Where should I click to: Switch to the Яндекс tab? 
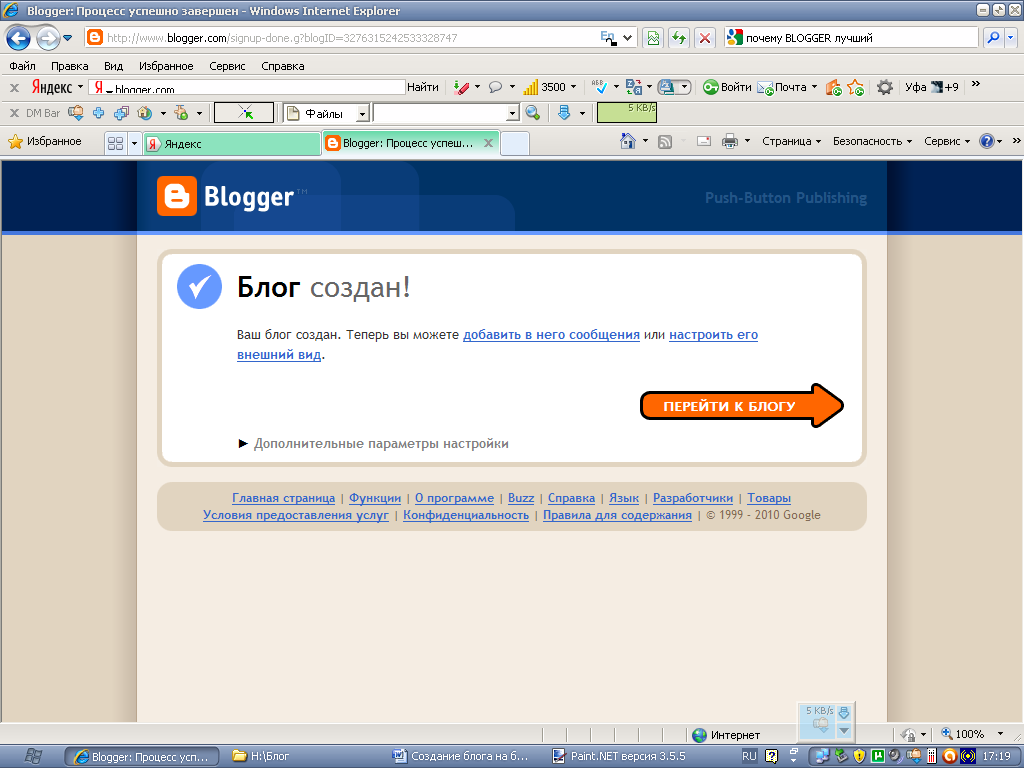point(232,144)
